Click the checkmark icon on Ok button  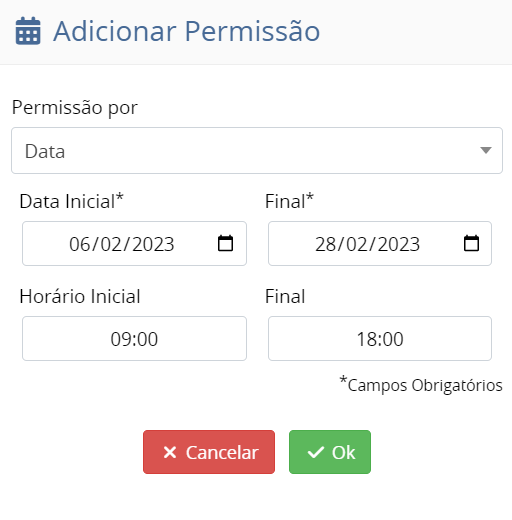point(315,452)
